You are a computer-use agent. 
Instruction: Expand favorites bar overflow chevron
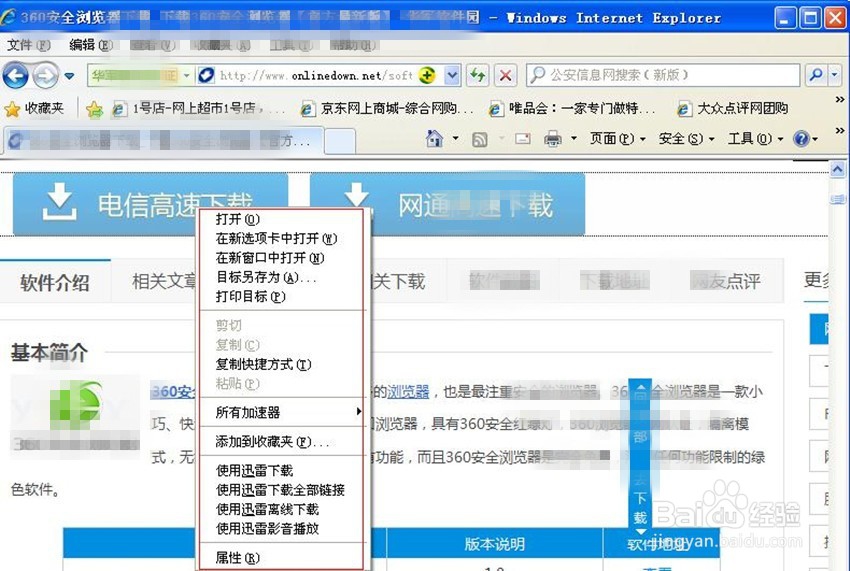[840, 100]
